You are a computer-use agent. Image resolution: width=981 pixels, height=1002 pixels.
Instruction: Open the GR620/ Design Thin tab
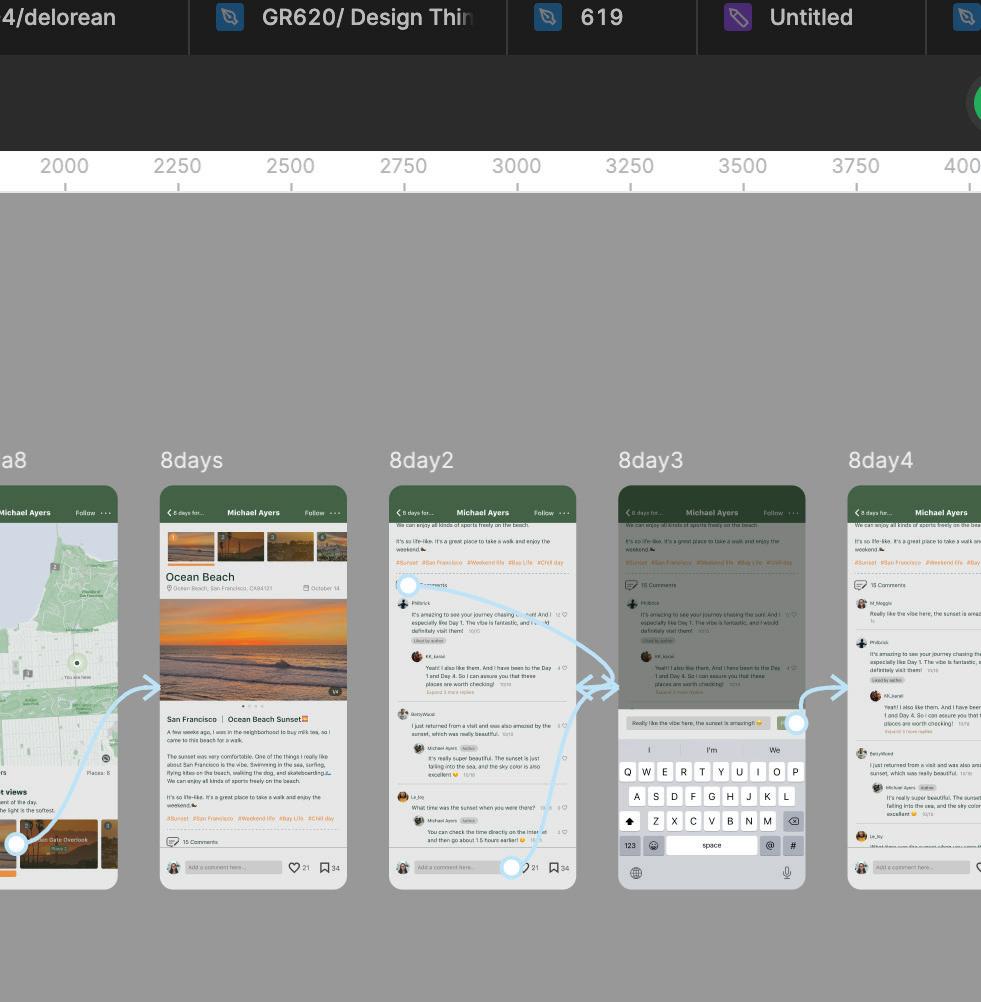tap(348, 18)
